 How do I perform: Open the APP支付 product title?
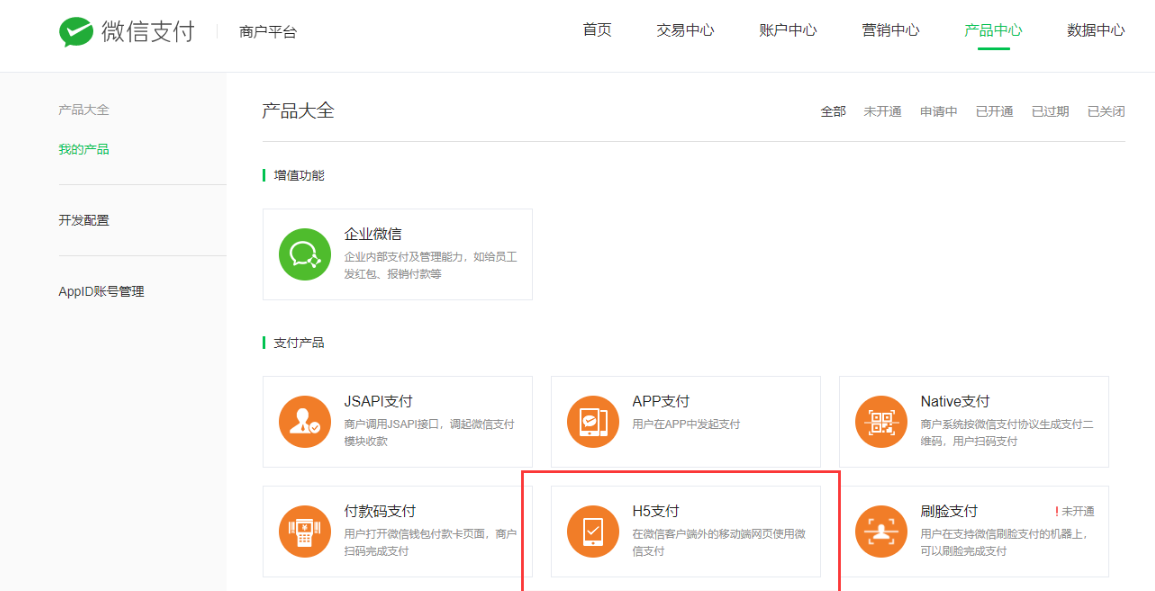pyautogui.click(x=661, y=402)
